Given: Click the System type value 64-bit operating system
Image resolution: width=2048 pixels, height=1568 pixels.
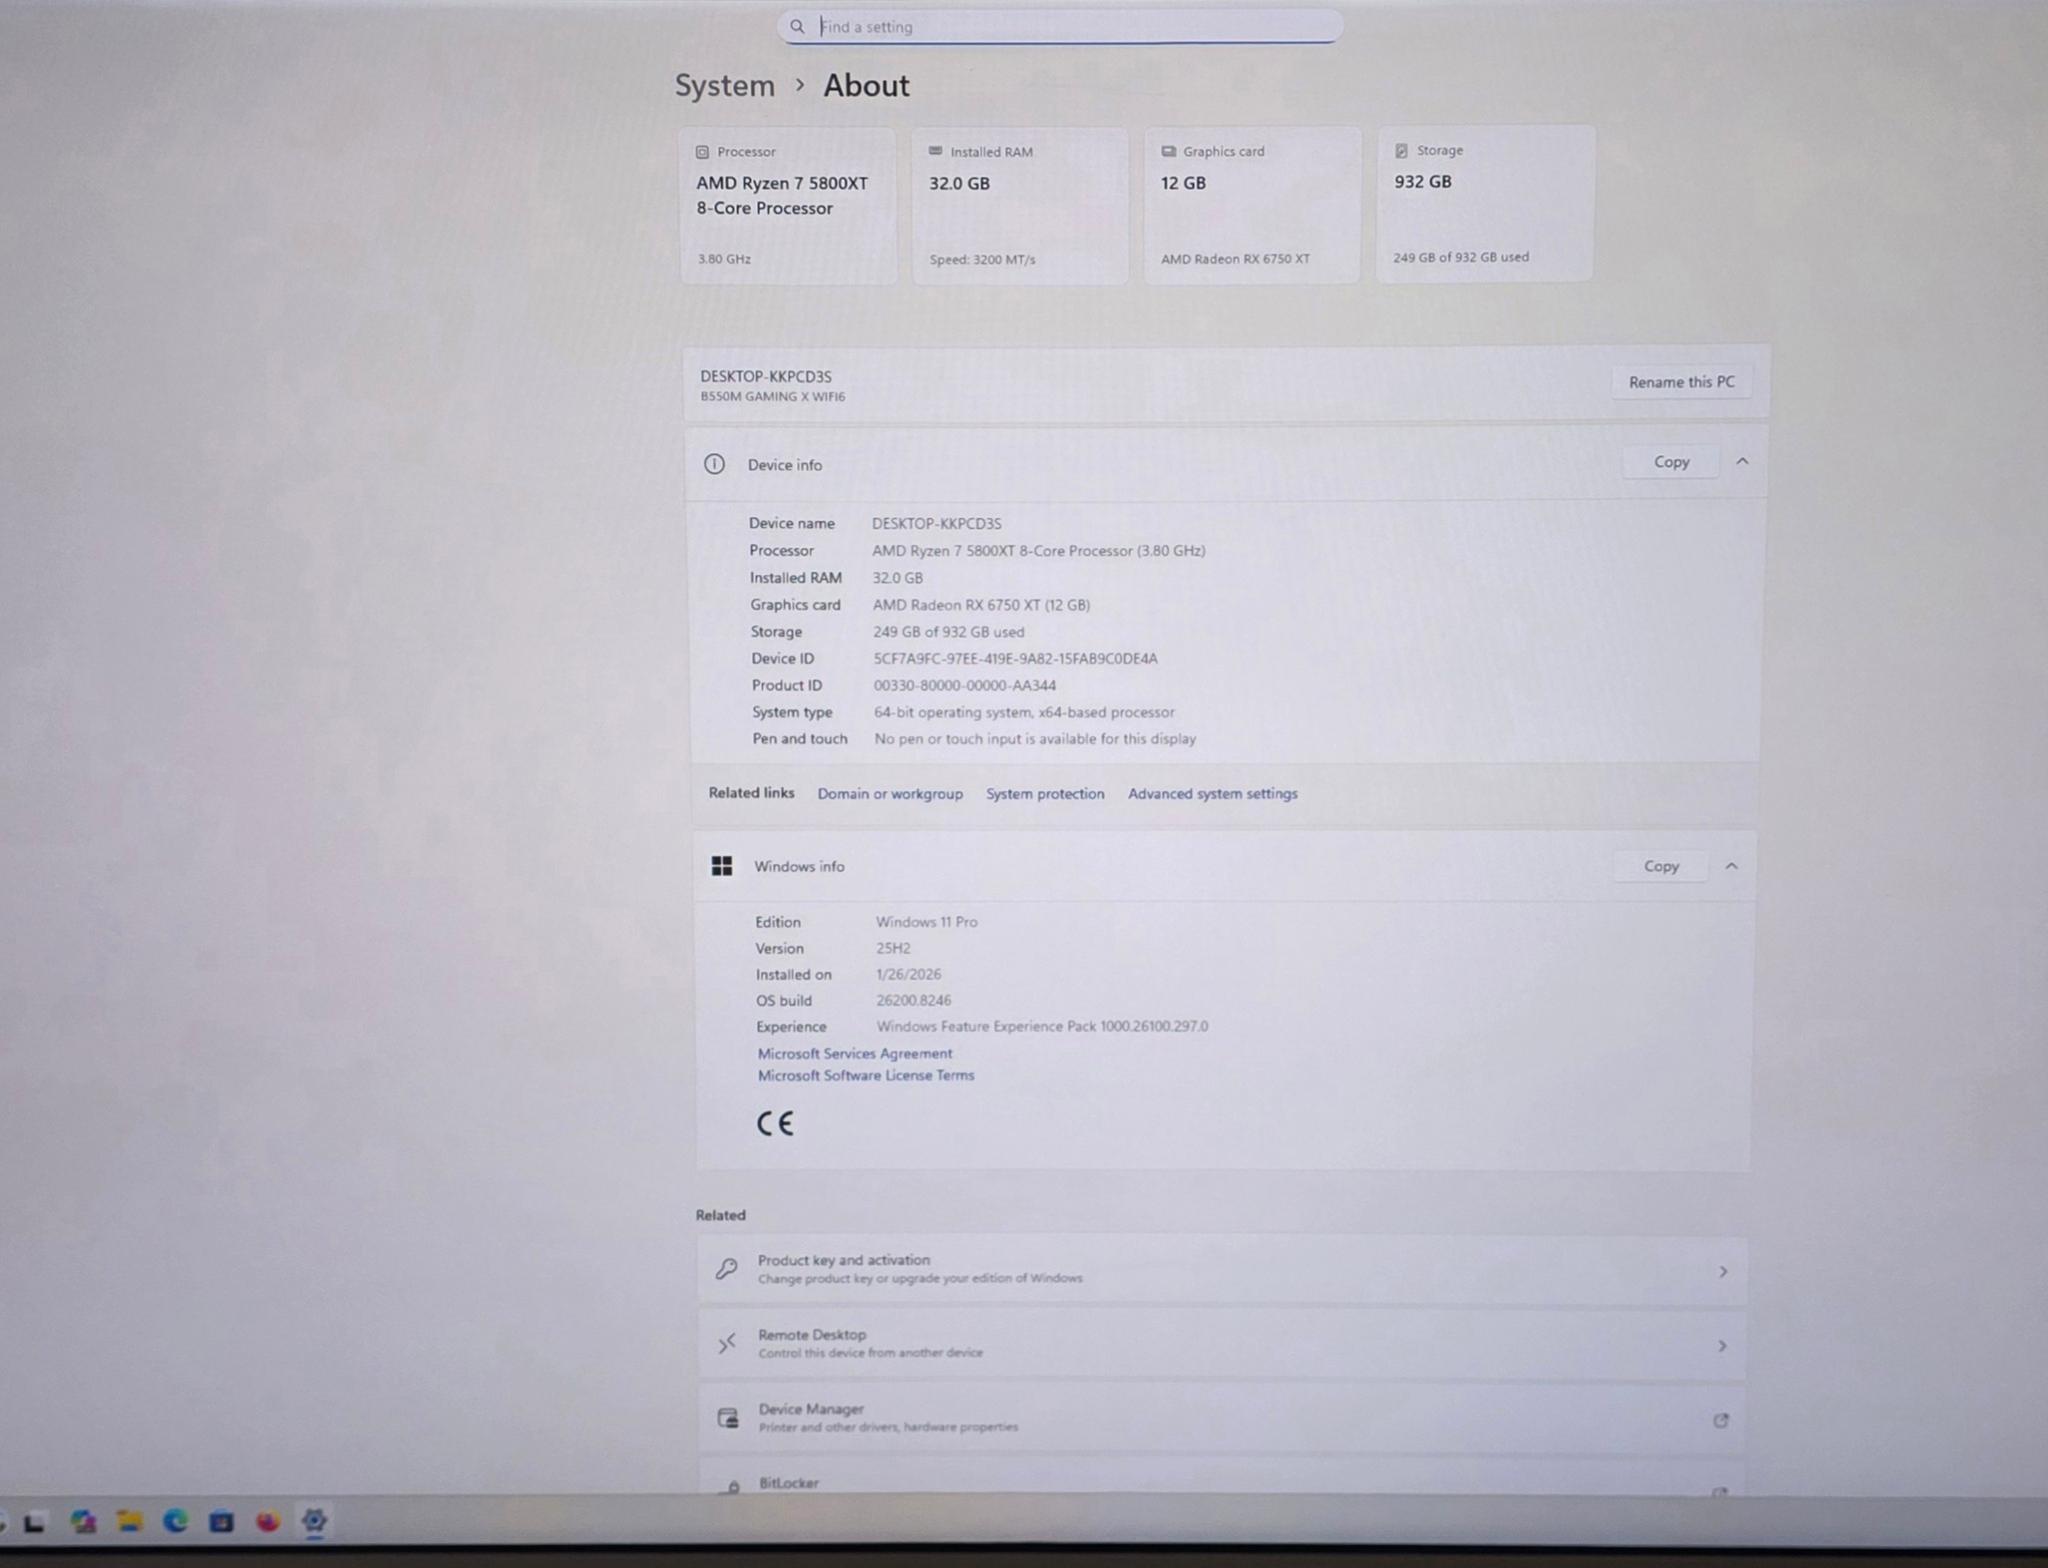Looking at the screenshot, I should coord(1024,713).
